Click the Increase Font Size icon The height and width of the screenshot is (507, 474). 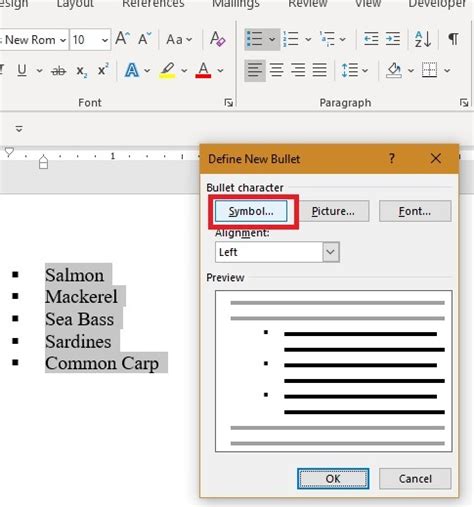tap(122, 39)
